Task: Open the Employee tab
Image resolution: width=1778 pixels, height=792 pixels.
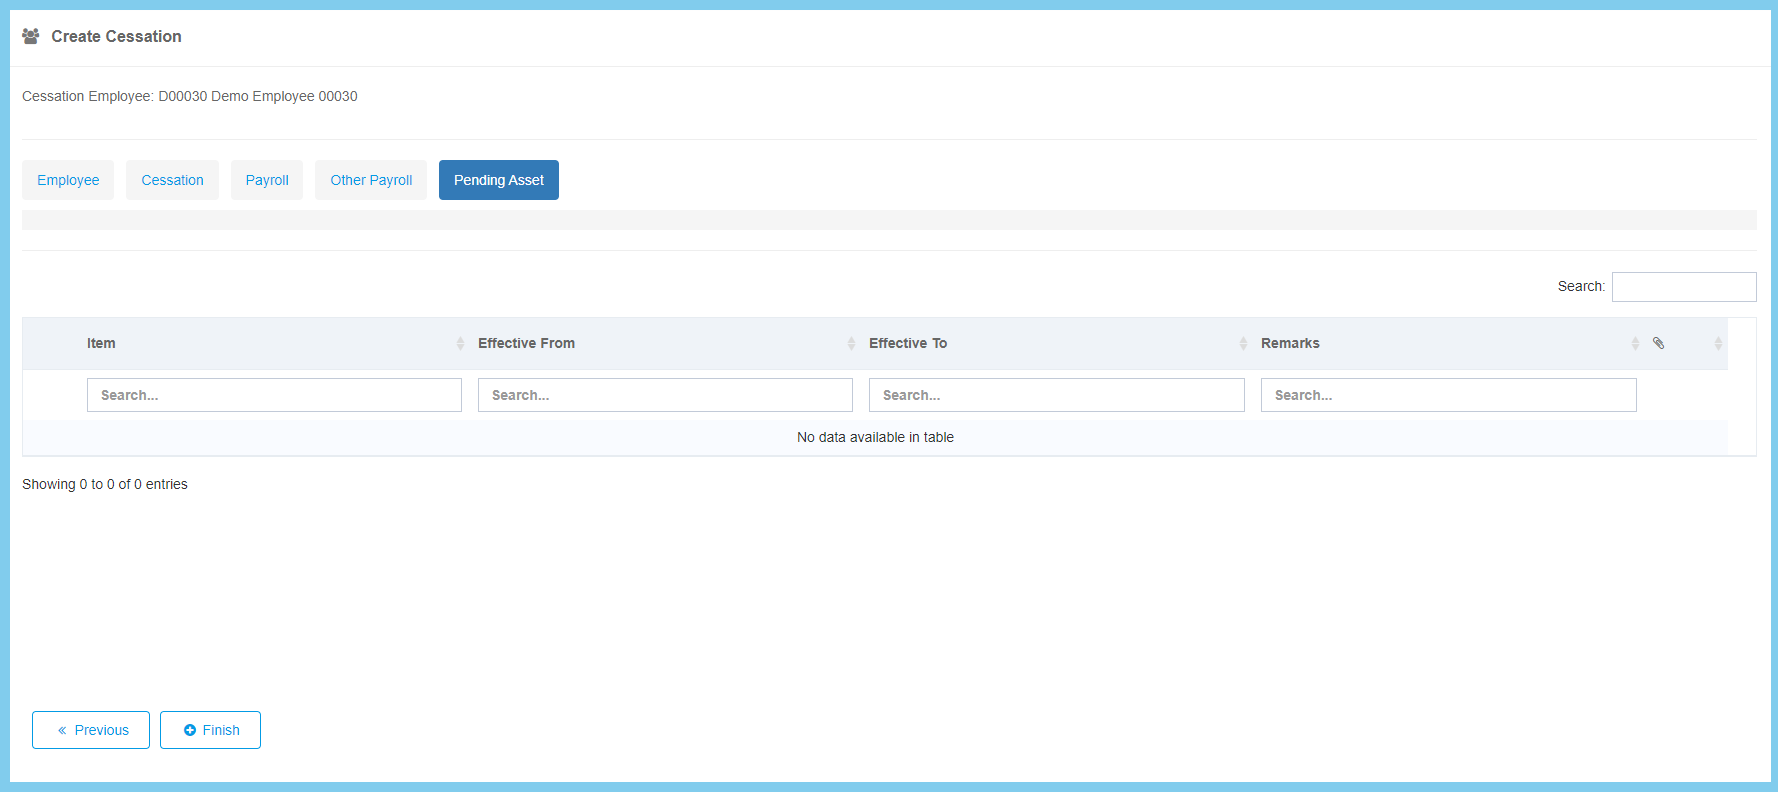Action: (68, 180)
